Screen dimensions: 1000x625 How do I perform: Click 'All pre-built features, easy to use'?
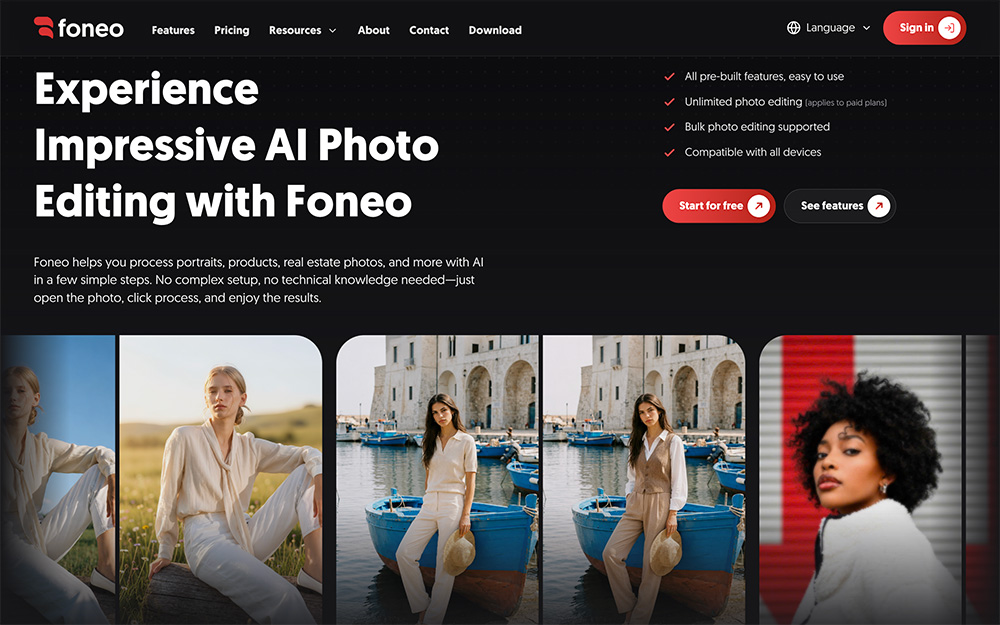pos(764,77)
